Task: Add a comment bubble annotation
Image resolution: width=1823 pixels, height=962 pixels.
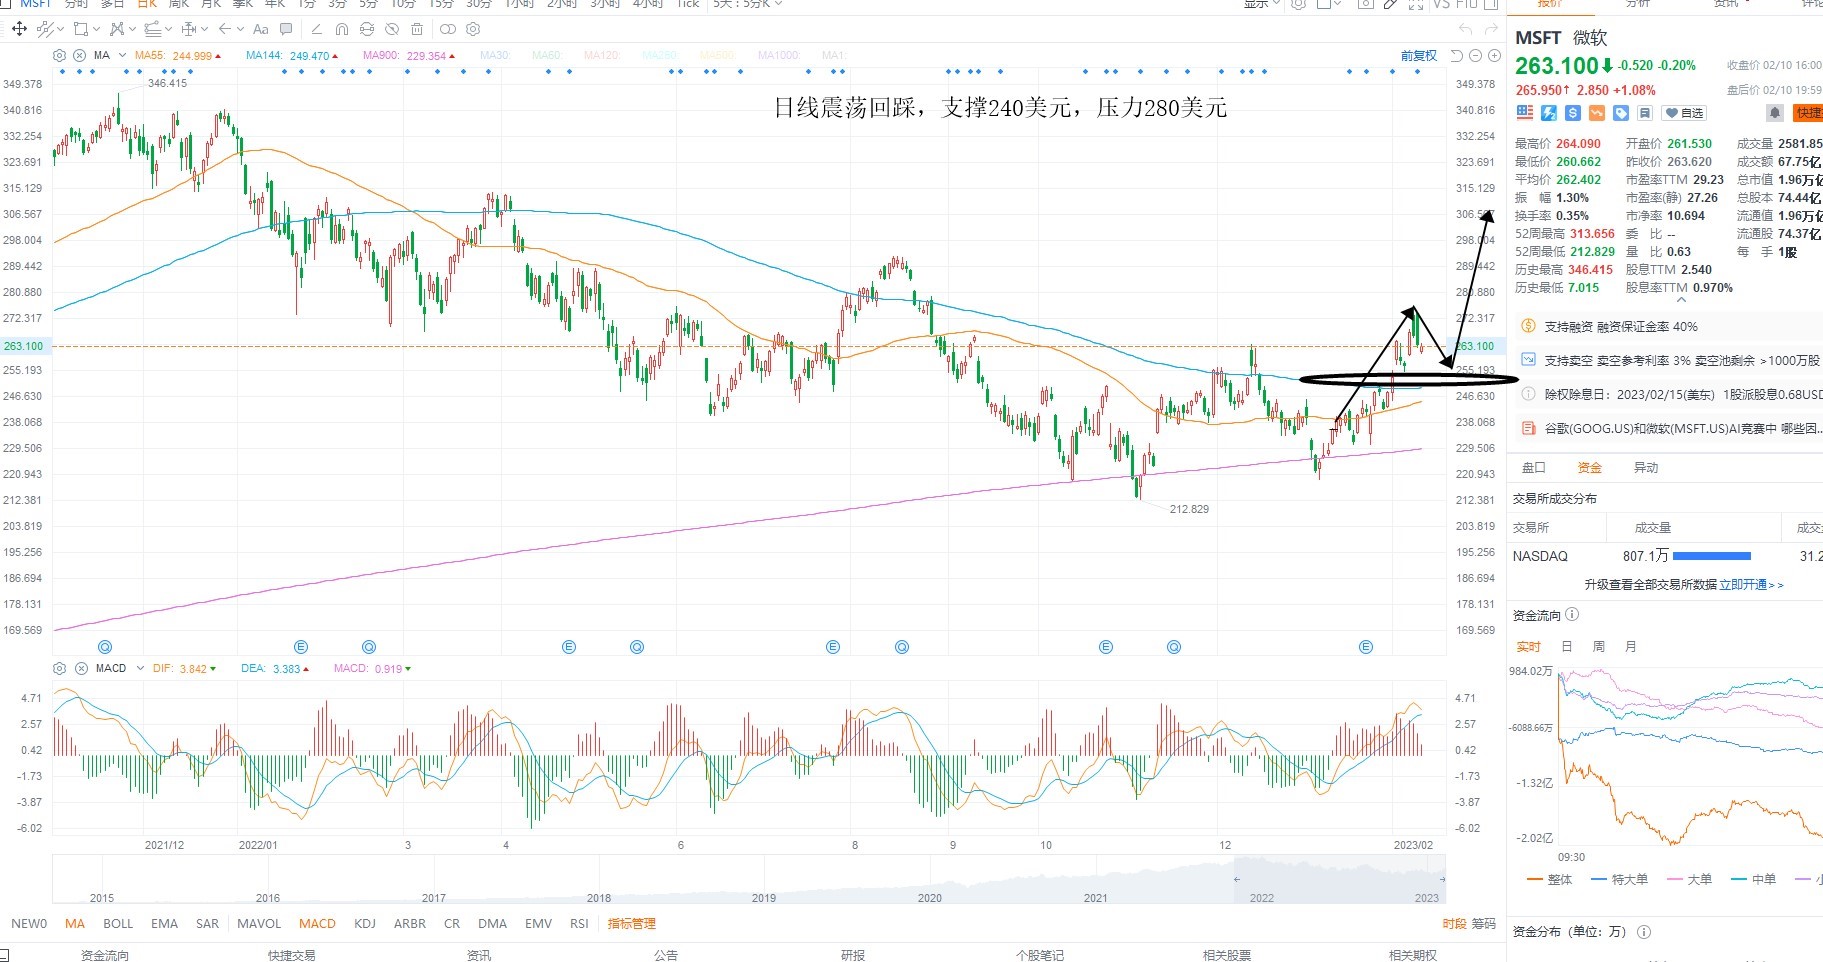Action: 287,29
